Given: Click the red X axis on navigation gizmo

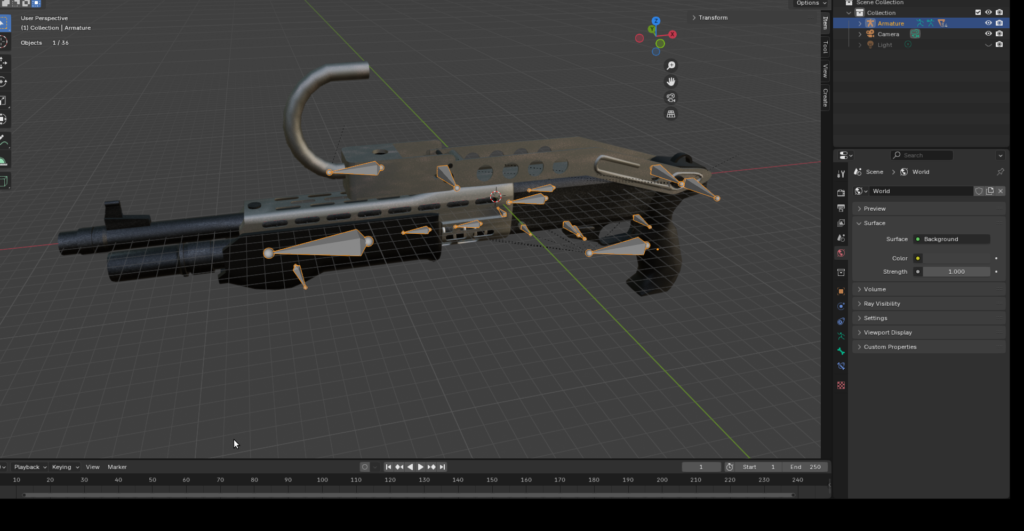Looking at the screenshot, I should [x=673, y=35].
